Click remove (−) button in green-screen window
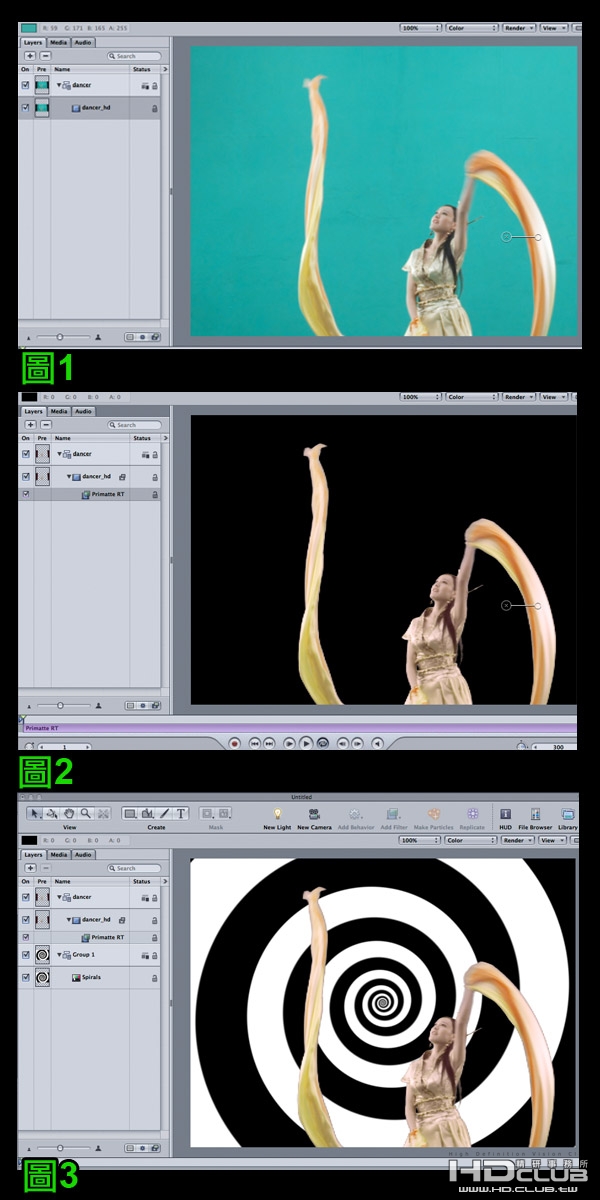Viewport: 600px width, 1200px height. click(x=45, y=57)
